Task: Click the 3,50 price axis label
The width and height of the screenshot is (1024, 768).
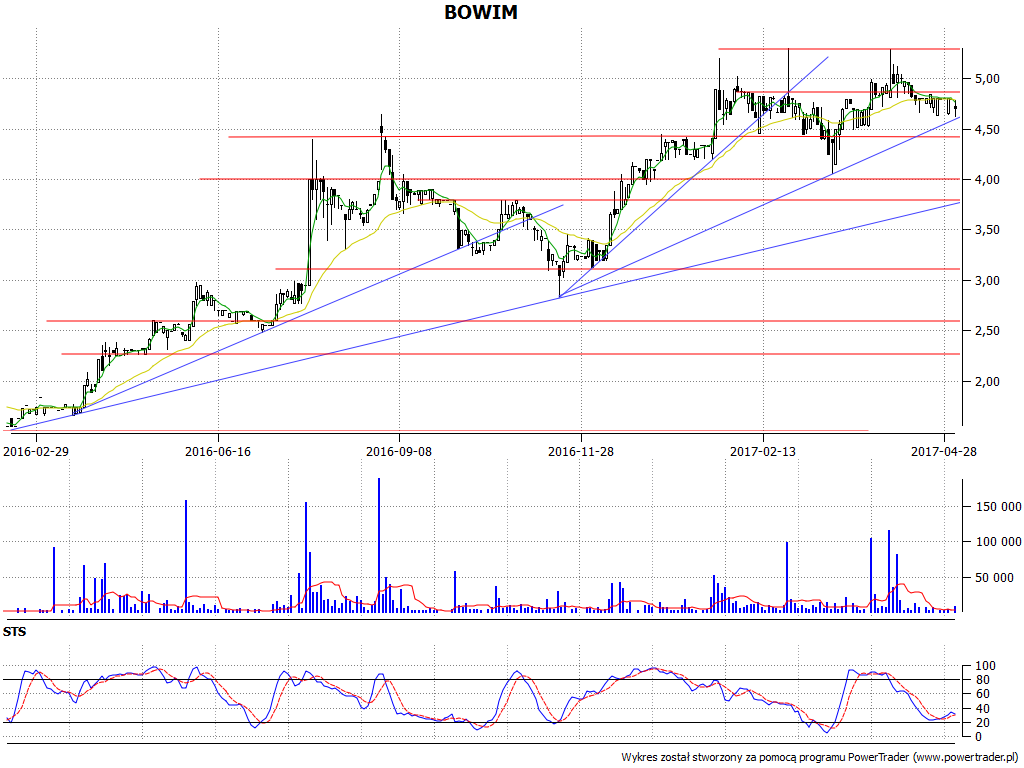Action: 987,230
